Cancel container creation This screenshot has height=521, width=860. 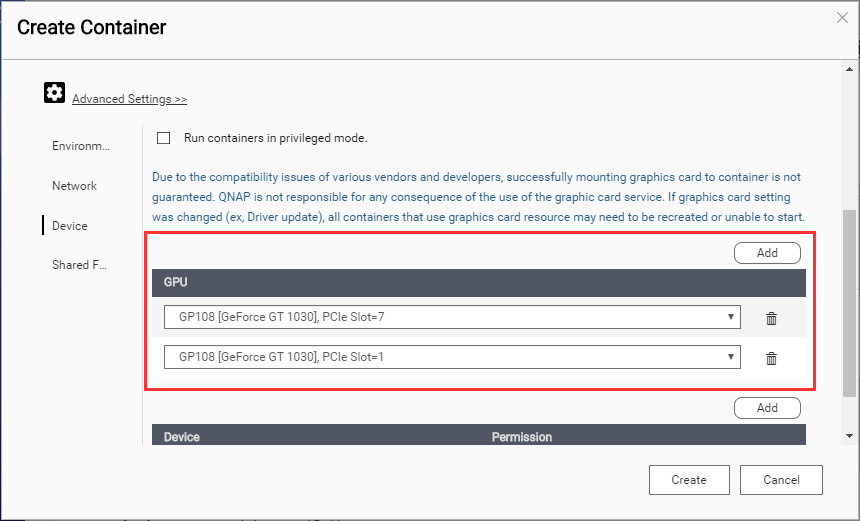781,480
